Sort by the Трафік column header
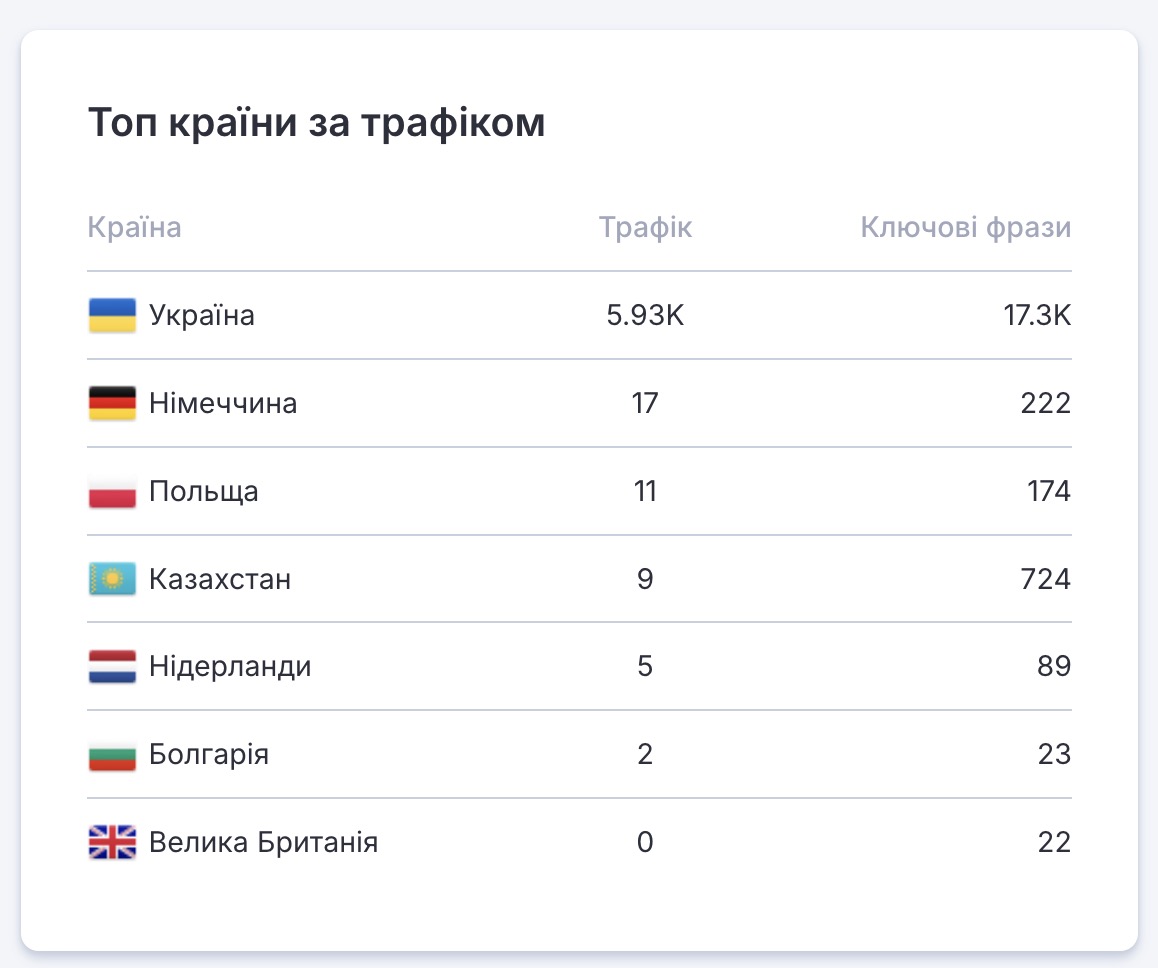This screenshot has height=968, width=1158. [x=645, y=228]
